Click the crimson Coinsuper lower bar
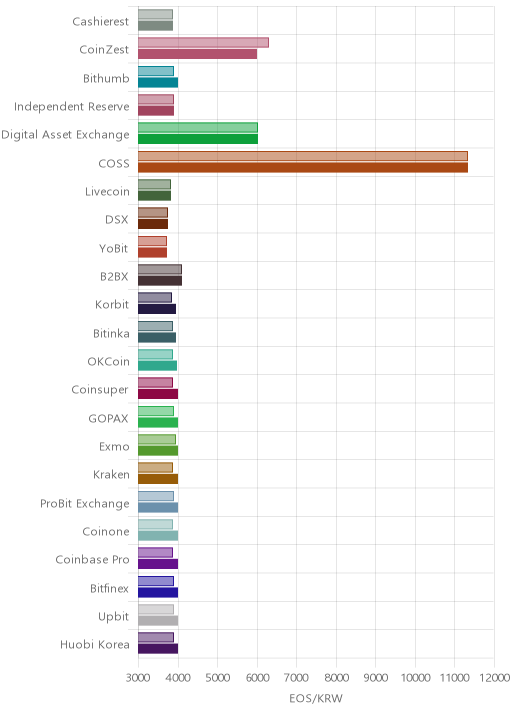 158,394
